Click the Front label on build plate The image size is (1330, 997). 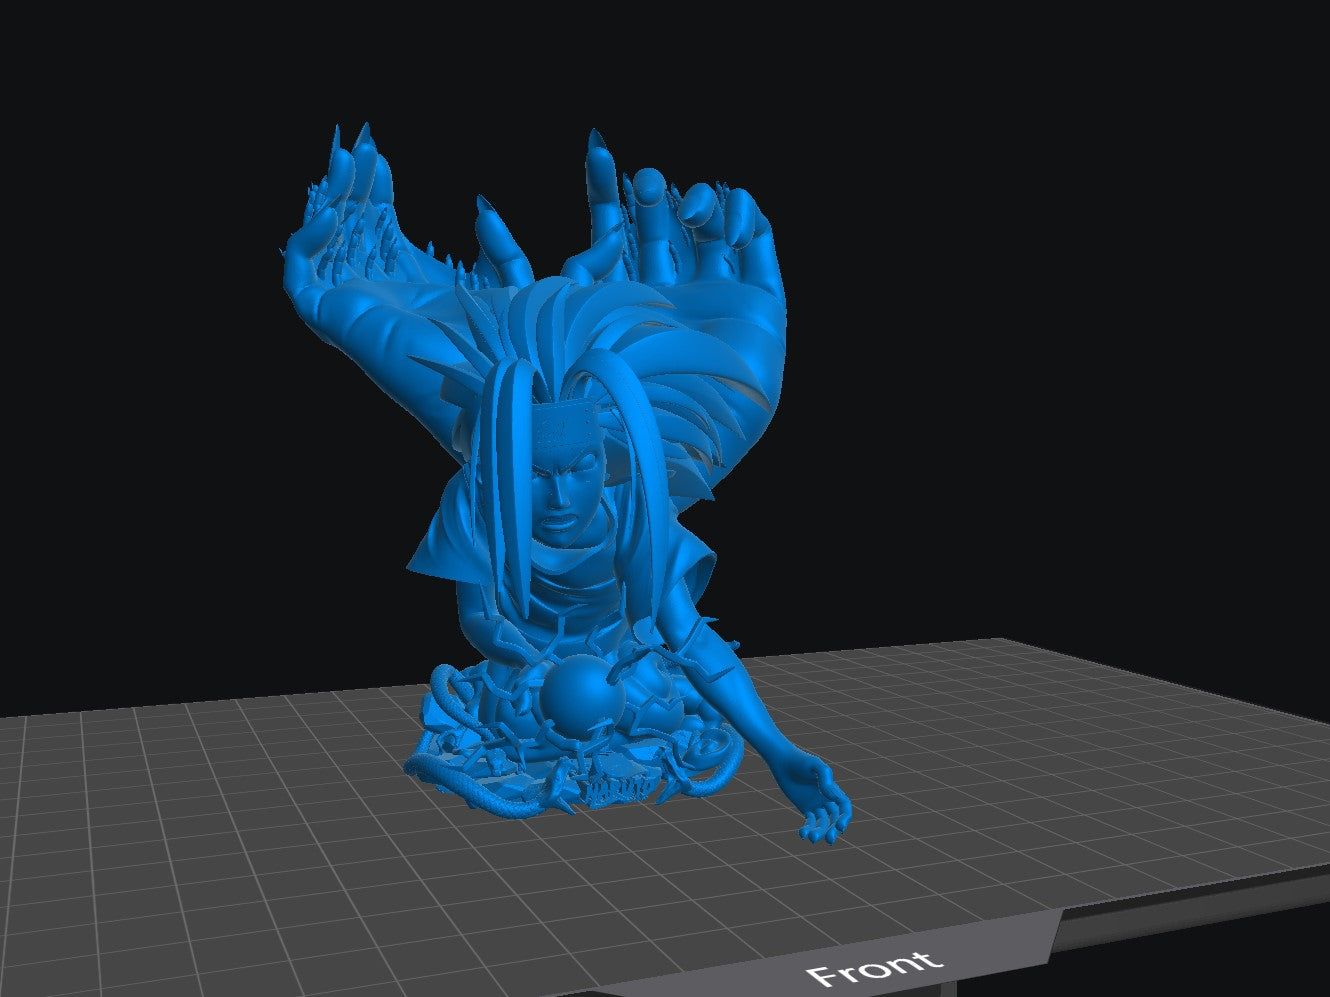[875, 966]
